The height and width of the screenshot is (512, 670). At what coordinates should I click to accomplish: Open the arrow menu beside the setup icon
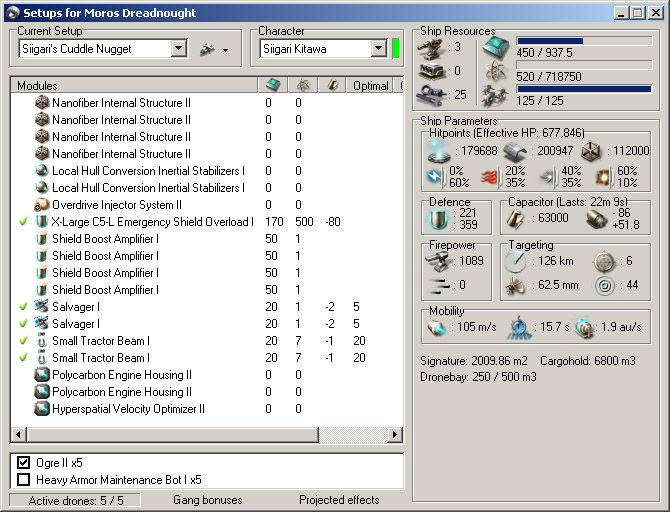226,50
